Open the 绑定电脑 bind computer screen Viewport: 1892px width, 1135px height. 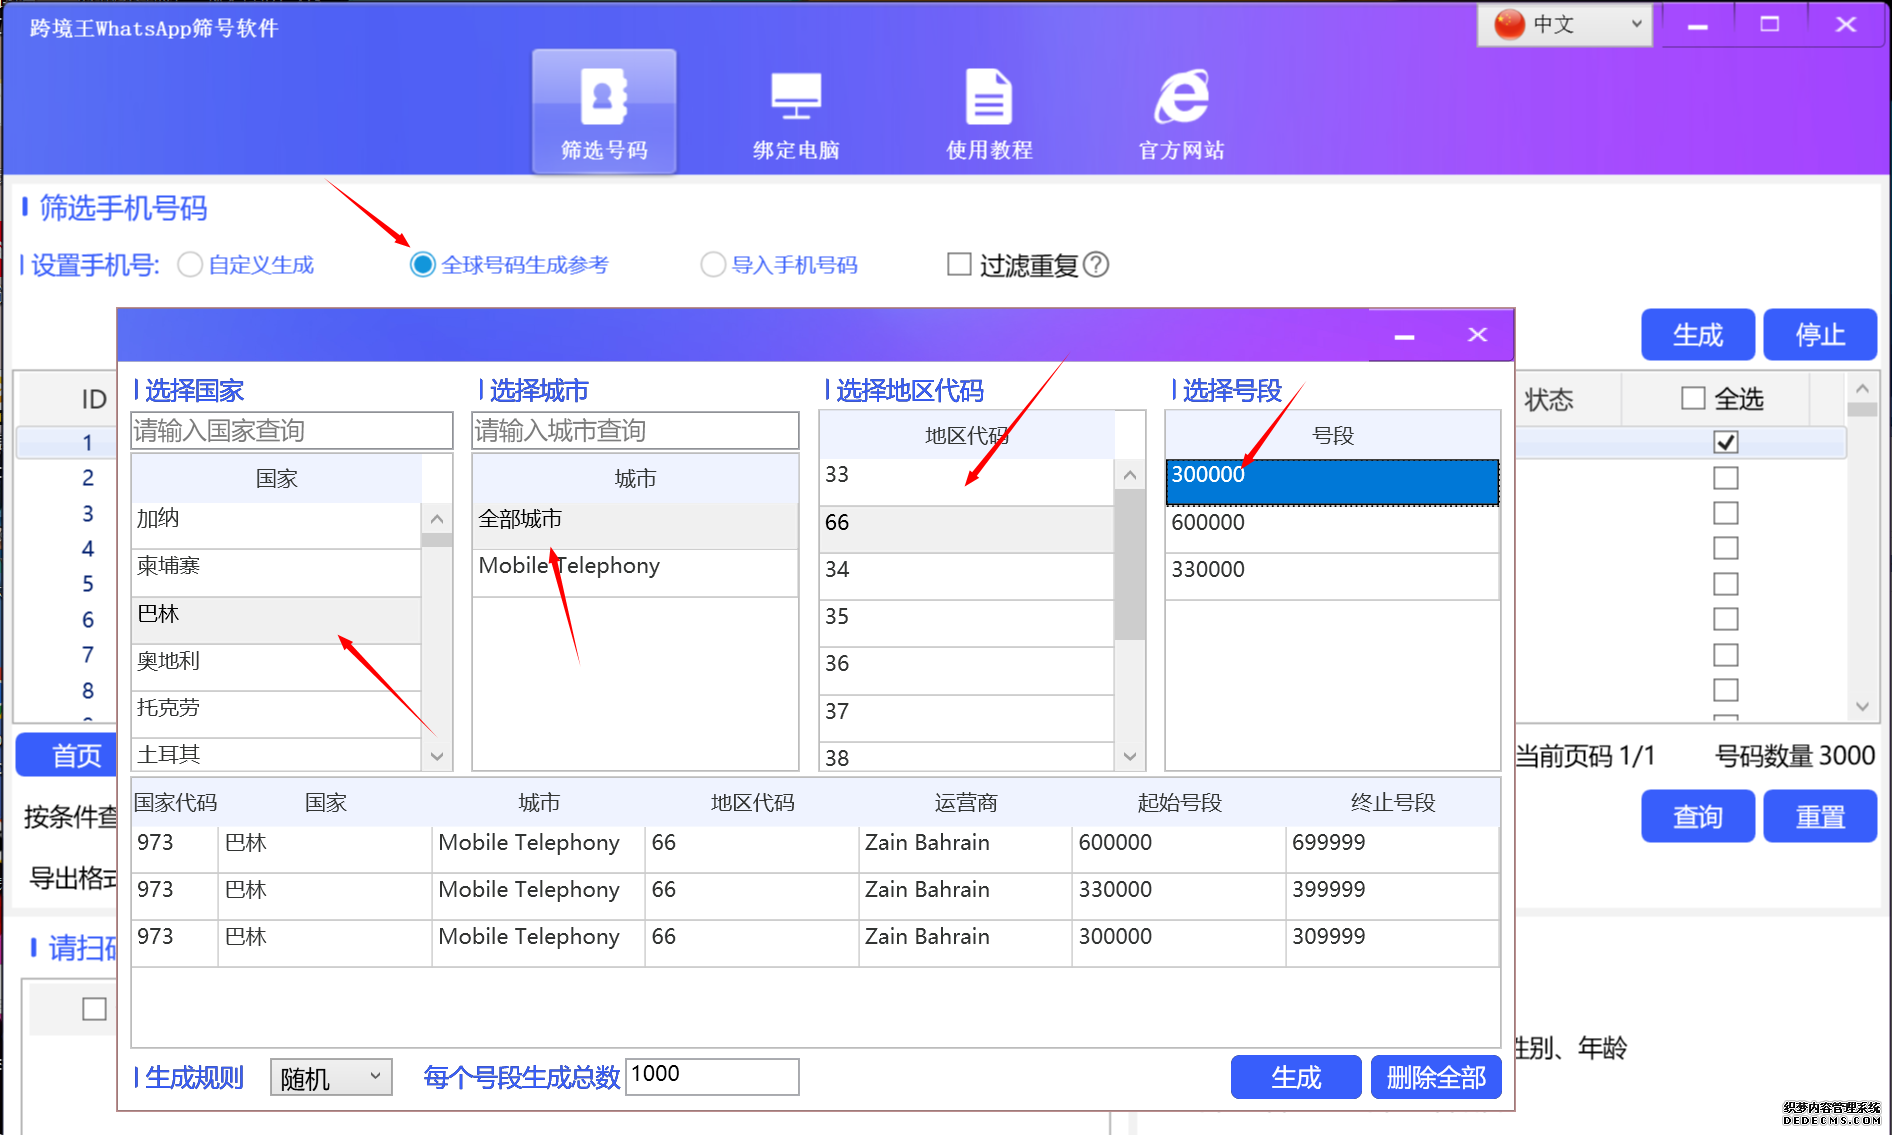point(796,110)
